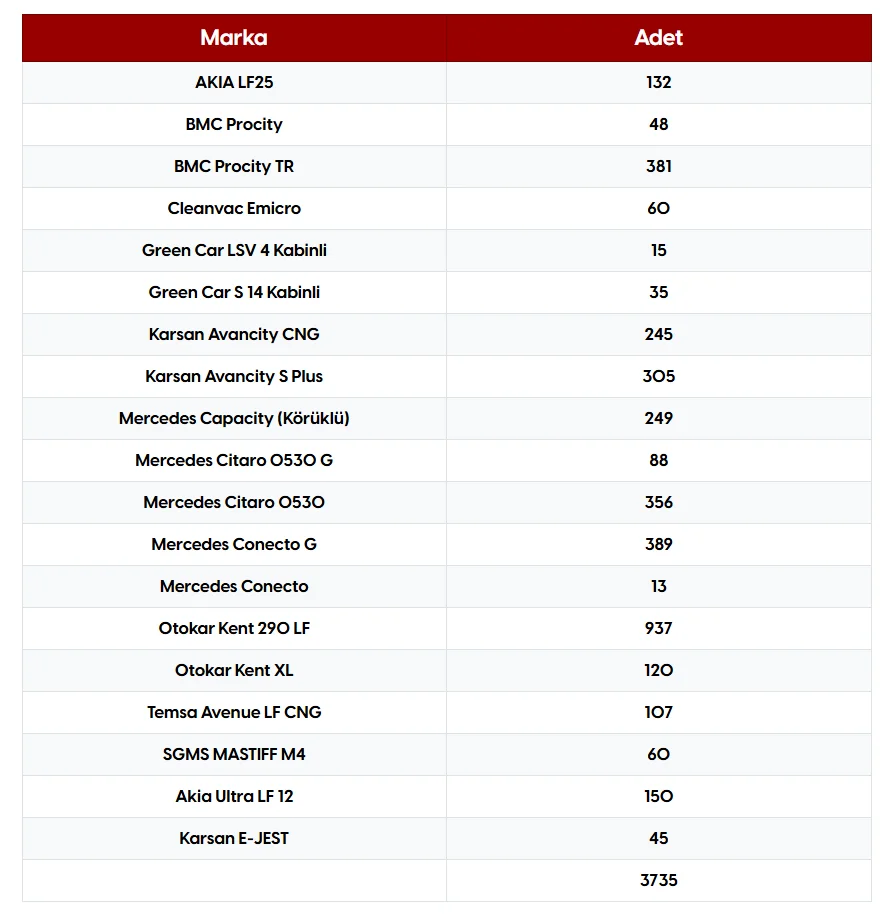
Task: Click the Akia Ultra LF 12 cell
Action: pos(234,796)
